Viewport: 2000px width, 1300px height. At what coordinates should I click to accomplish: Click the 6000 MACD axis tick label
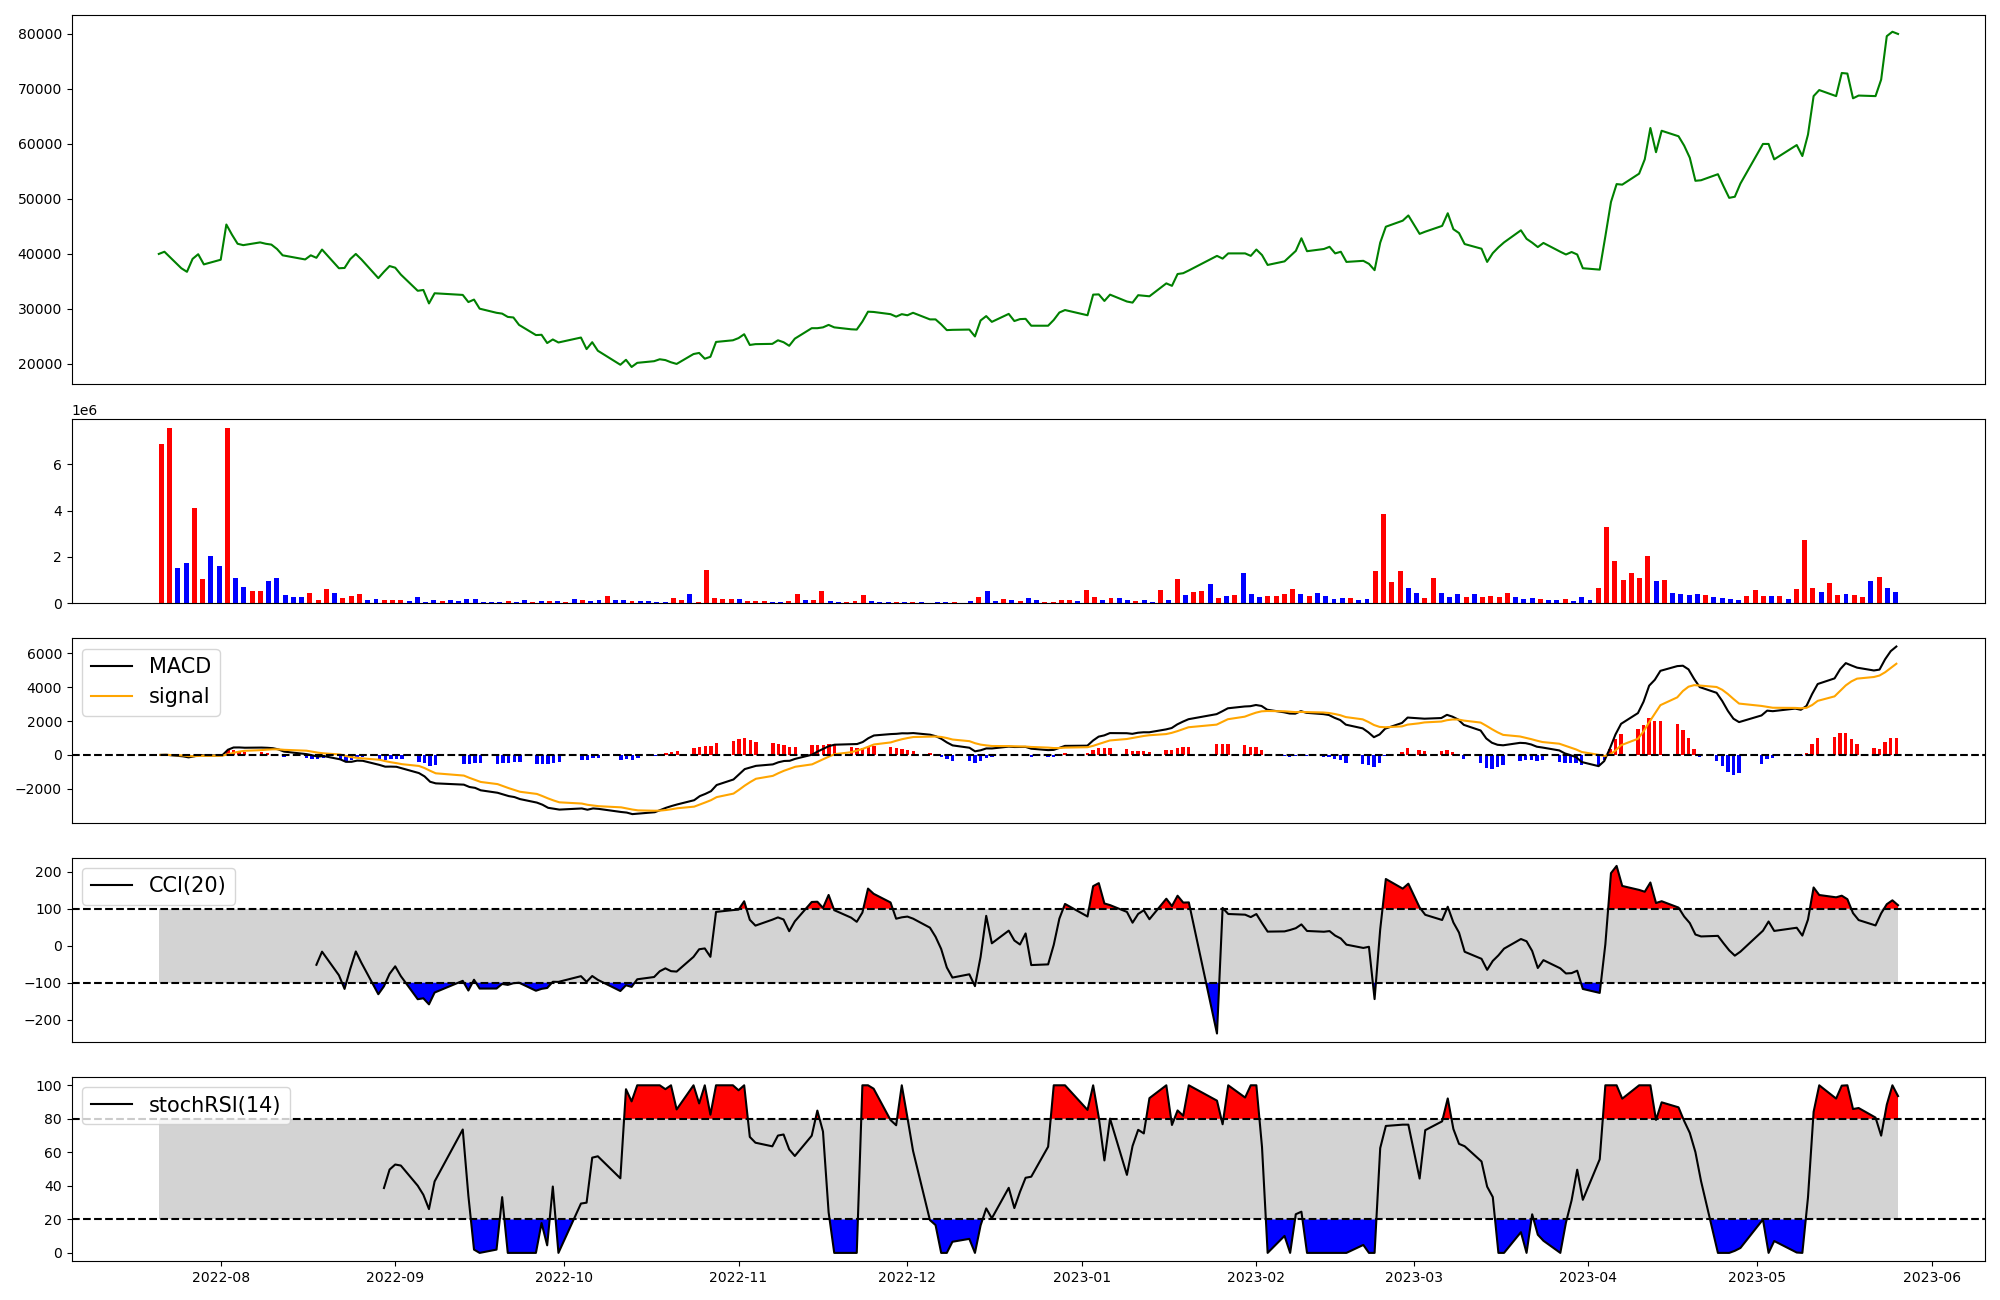(x=45, y=654)
